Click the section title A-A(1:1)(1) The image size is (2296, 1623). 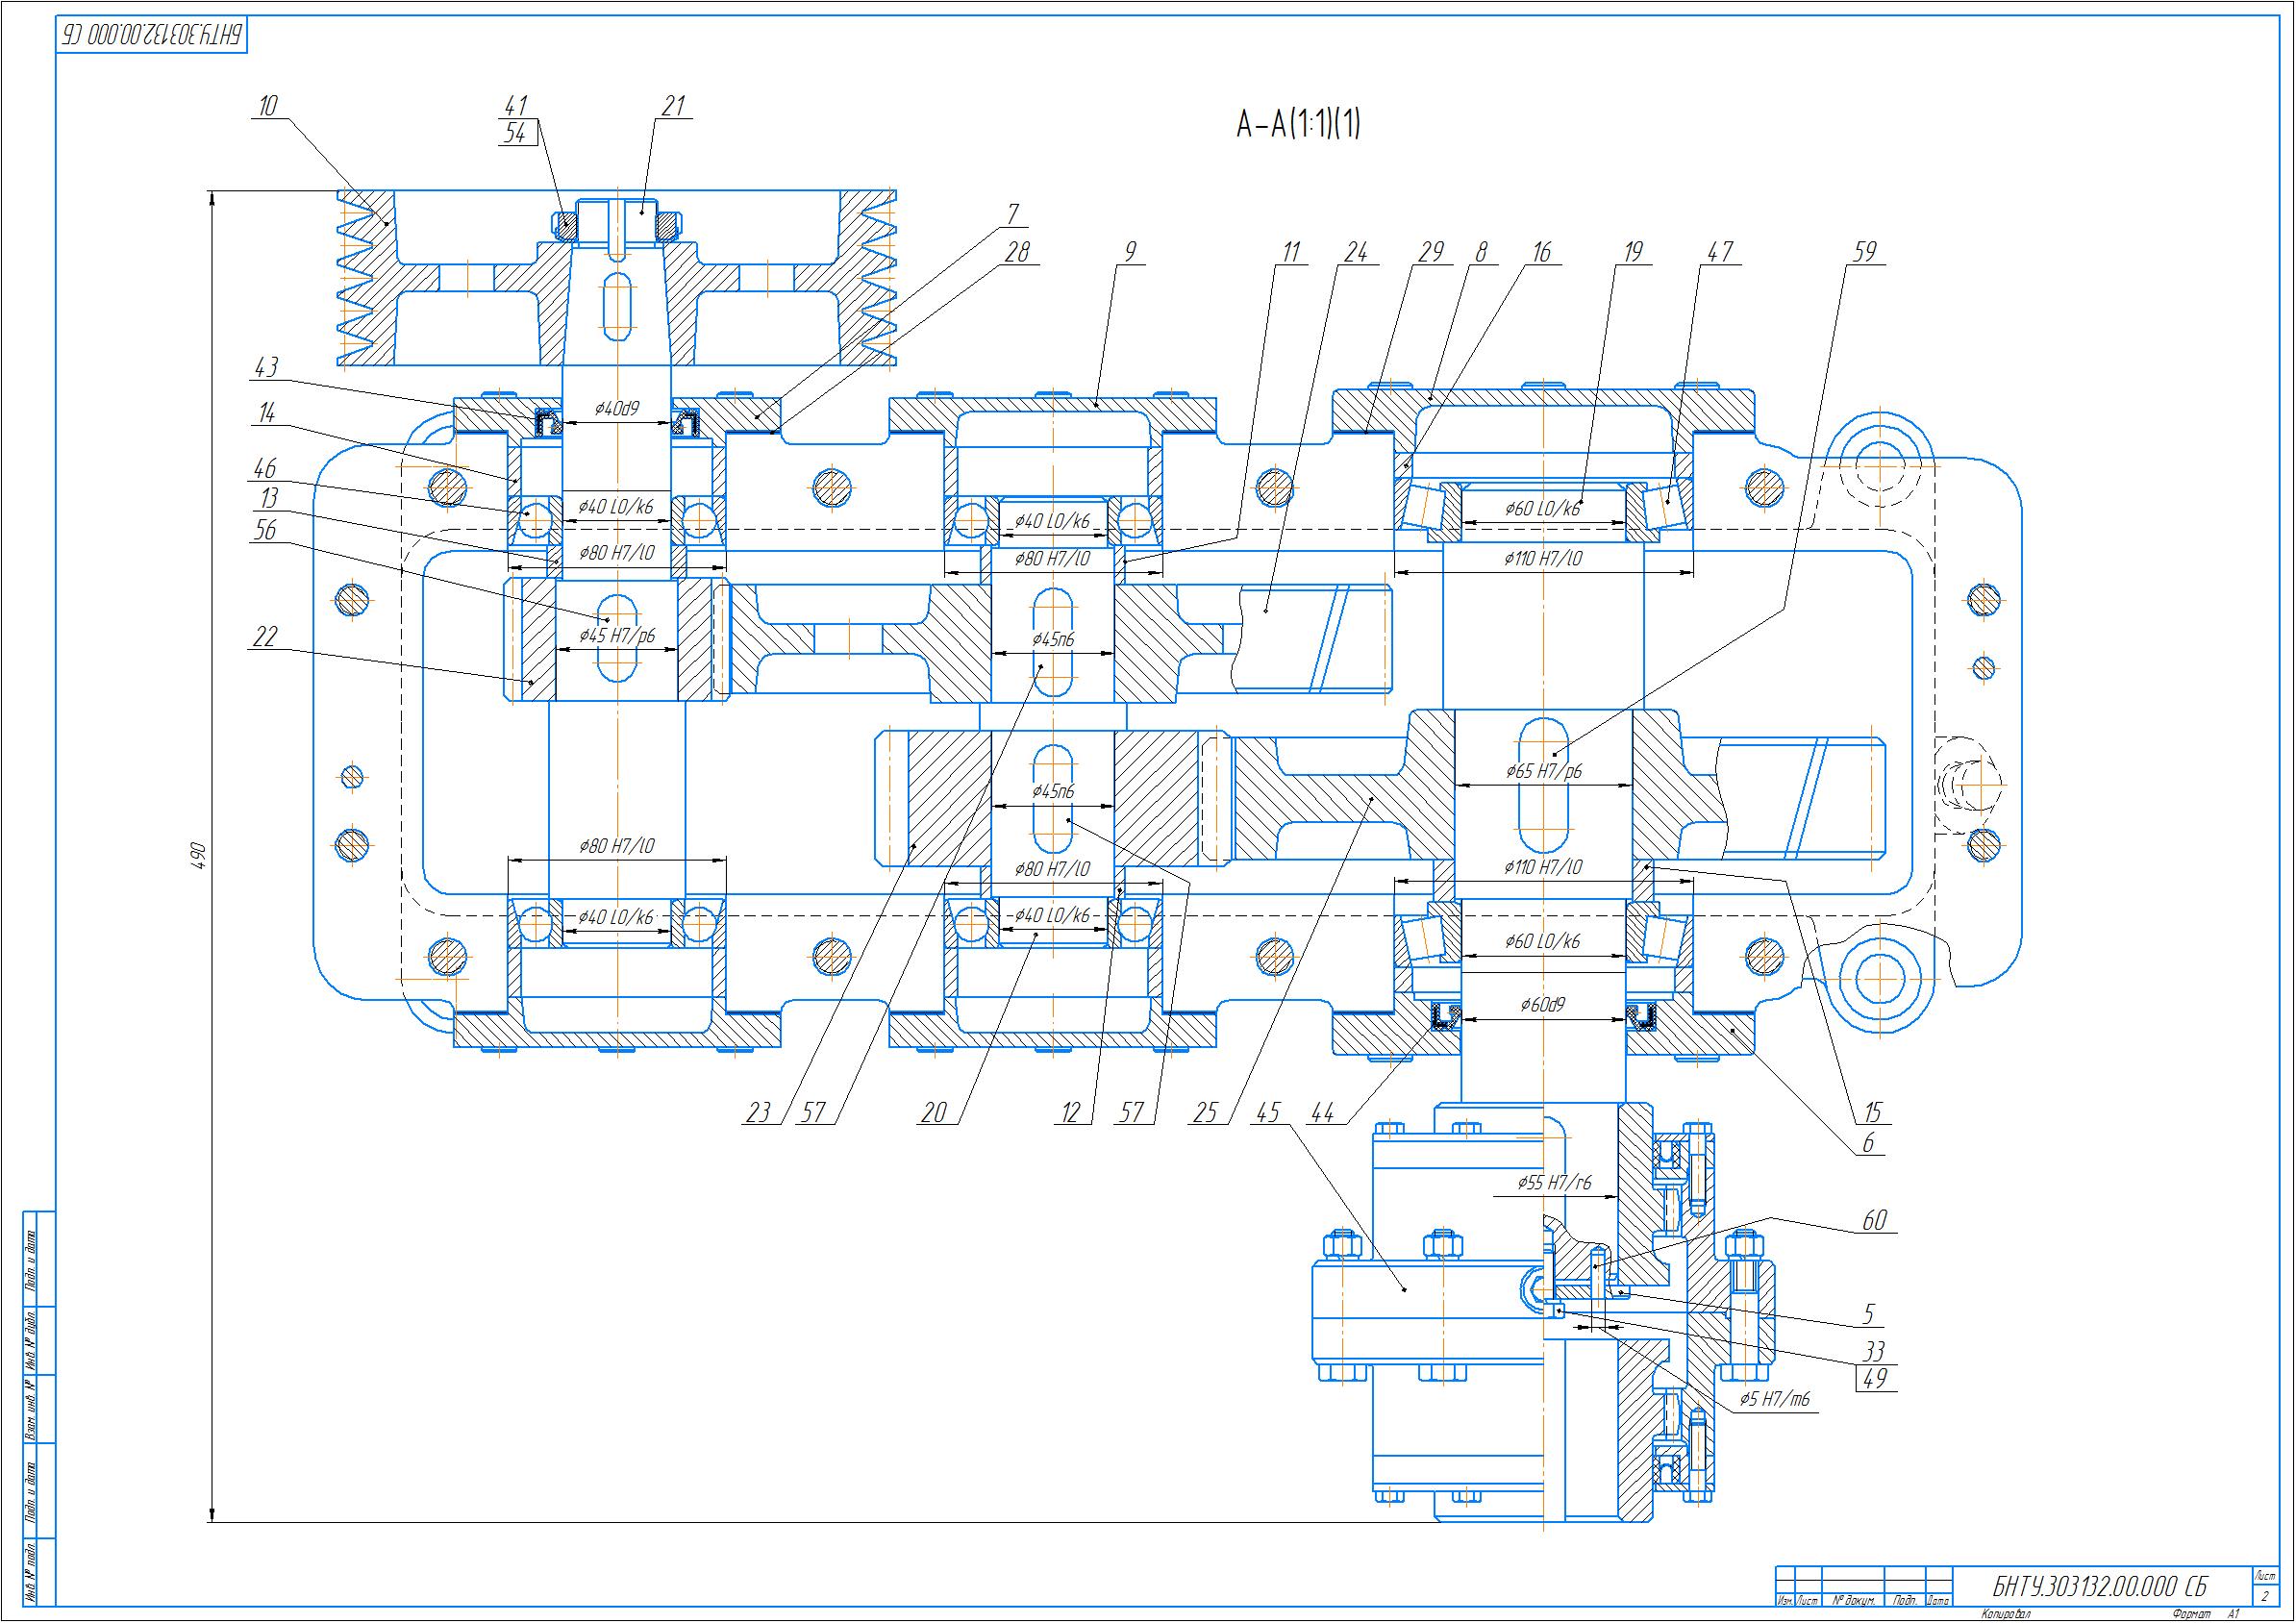coord(1298,125)
